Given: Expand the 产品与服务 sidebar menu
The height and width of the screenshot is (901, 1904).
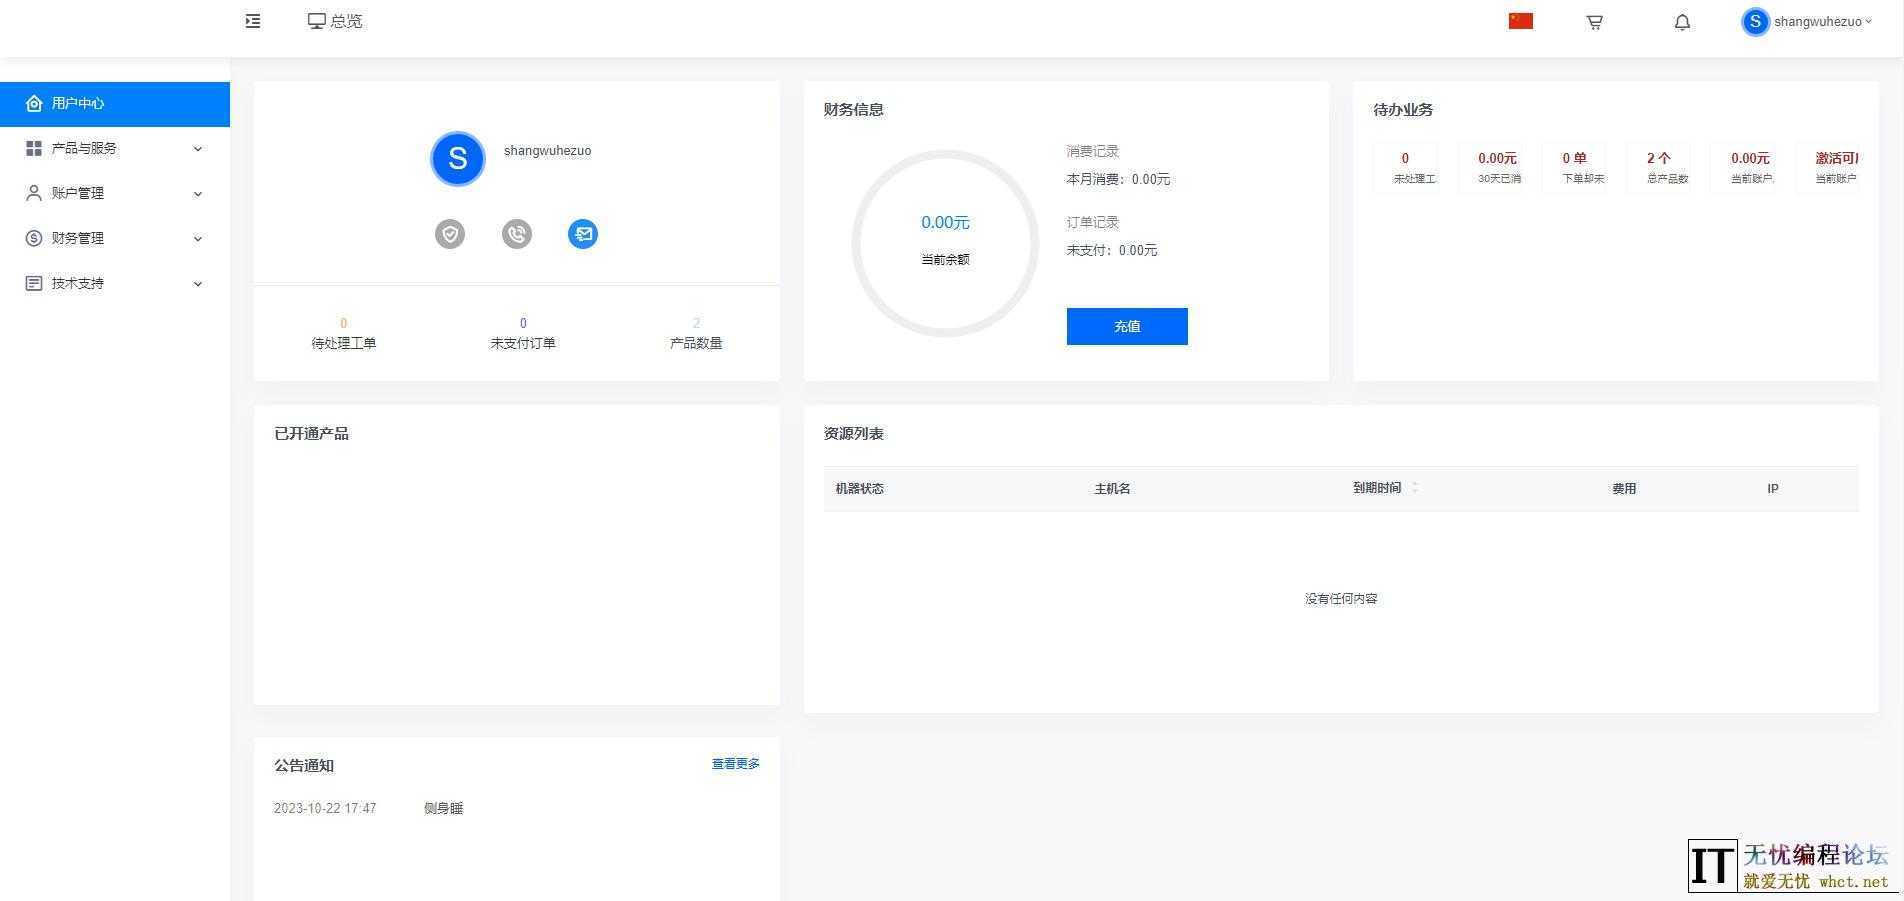Looking at the screenshot, I should pyautogui.click(x=114, y=148).
